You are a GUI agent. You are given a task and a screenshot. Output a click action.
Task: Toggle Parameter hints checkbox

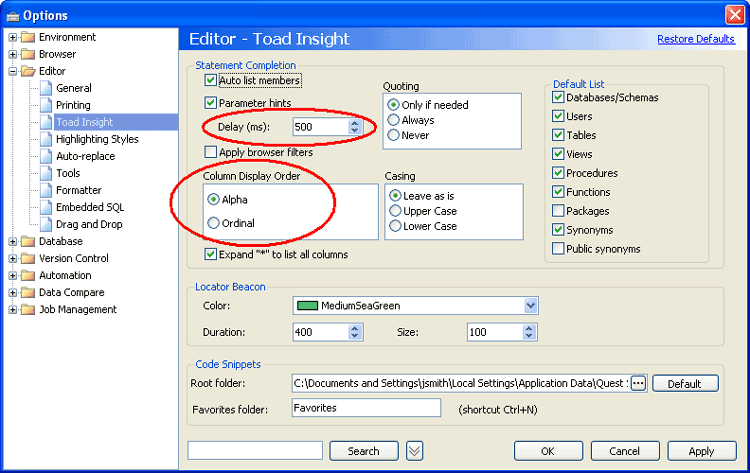[210, 102]
